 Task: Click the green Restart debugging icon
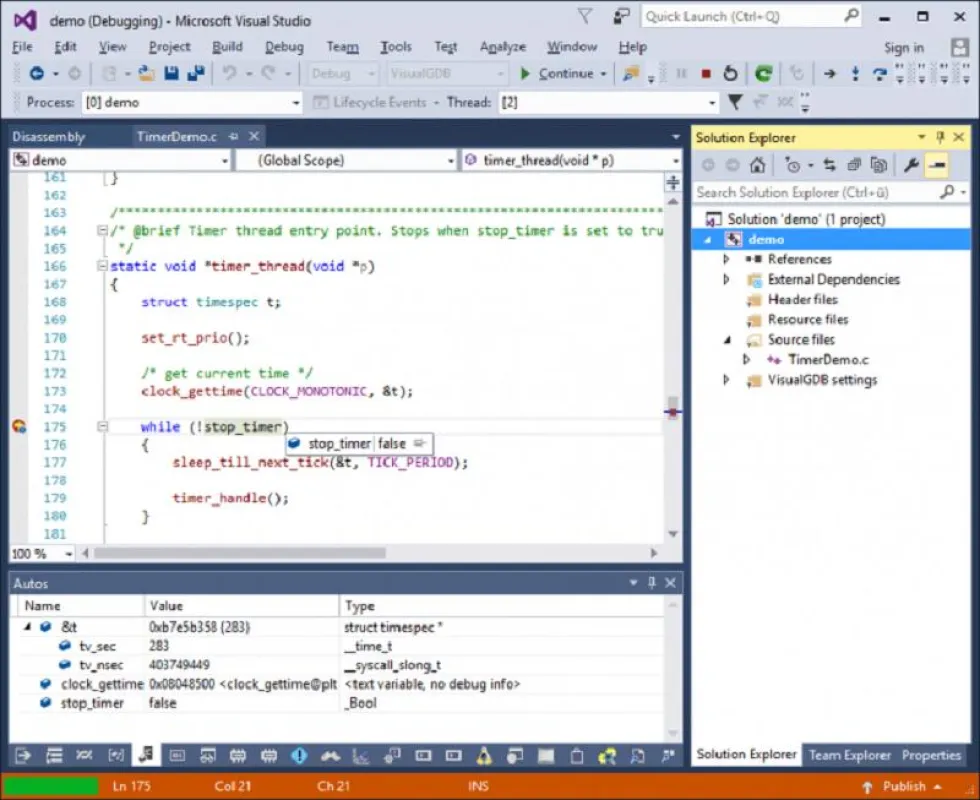[763, 74]
